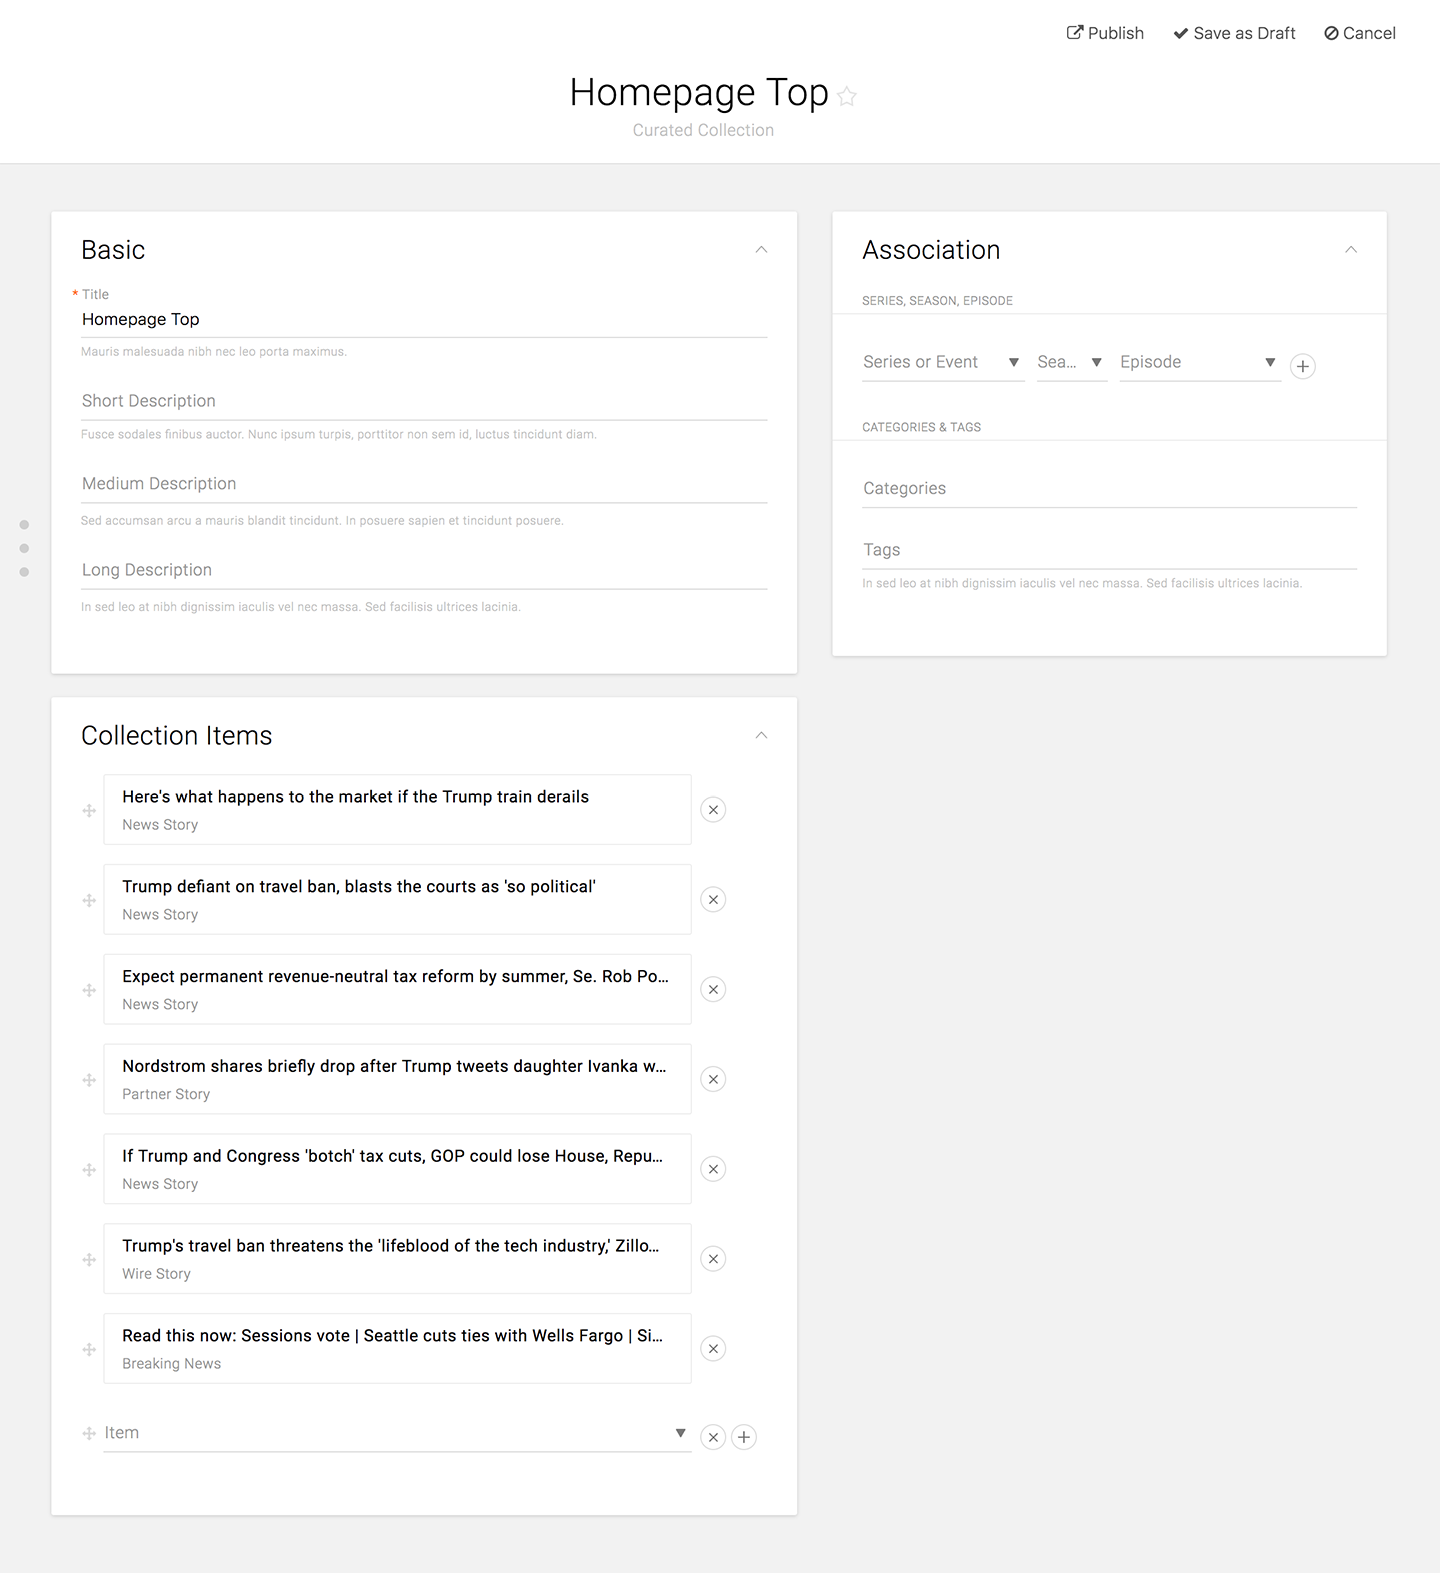The height and width of the screenshot is (1573, 1440).
Task: Remove the Nordstrom shares Partner Story item
Action: click(x=713, y=1079)
